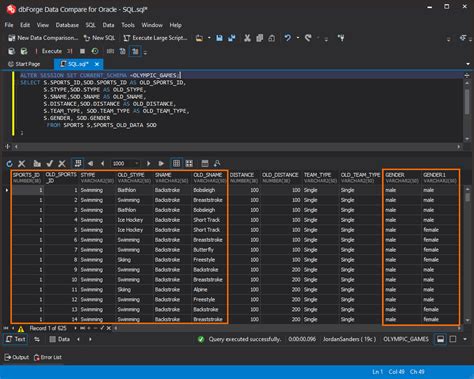Viewport: 474px width, 379px height.
Task: Click the page size field showing 1000
Action: (x=125, y=164)
